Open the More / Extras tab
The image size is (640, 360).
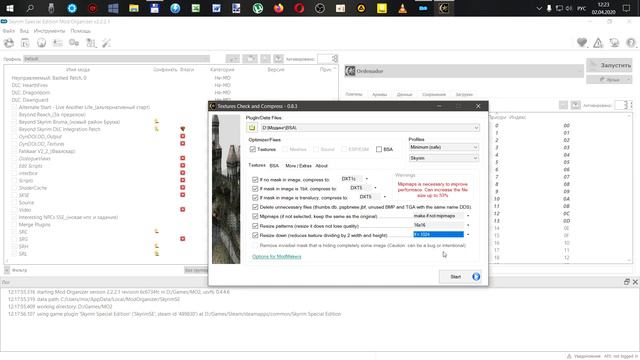[x=298, y=166]
